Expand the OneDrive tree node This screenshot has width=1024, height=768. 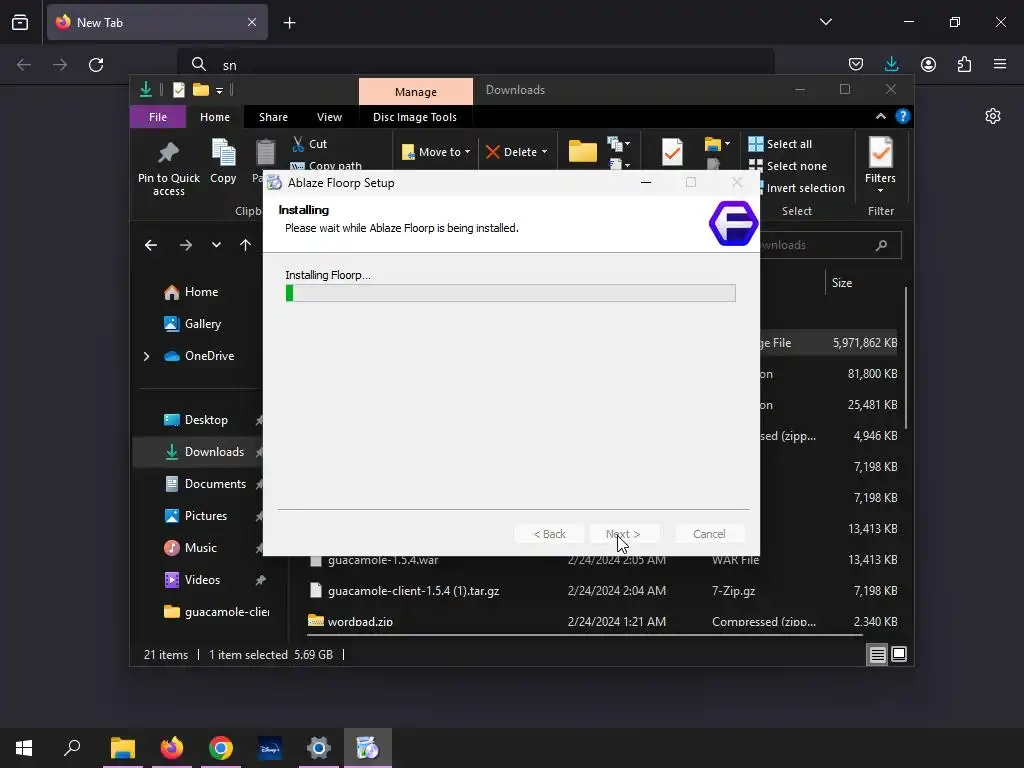(146, 356)
